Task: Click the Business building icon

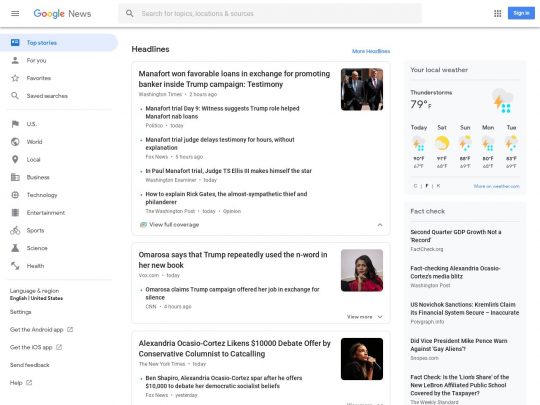Action: point(15,177)
